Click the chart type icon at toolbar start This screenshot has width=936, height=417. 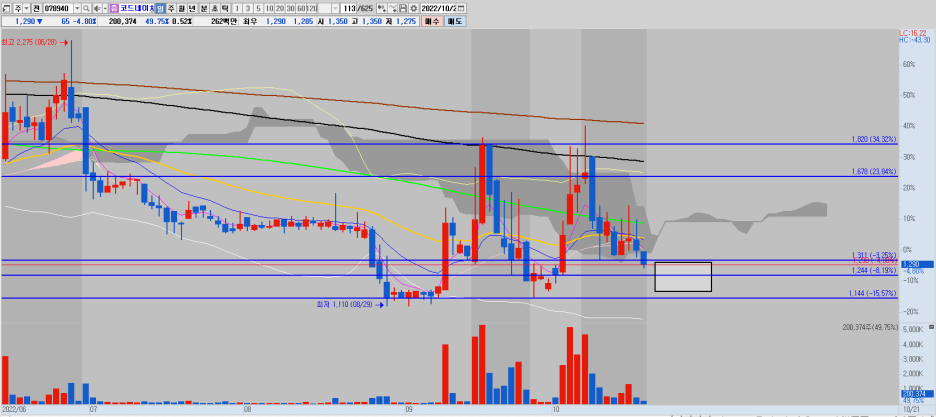click(6, 8)
